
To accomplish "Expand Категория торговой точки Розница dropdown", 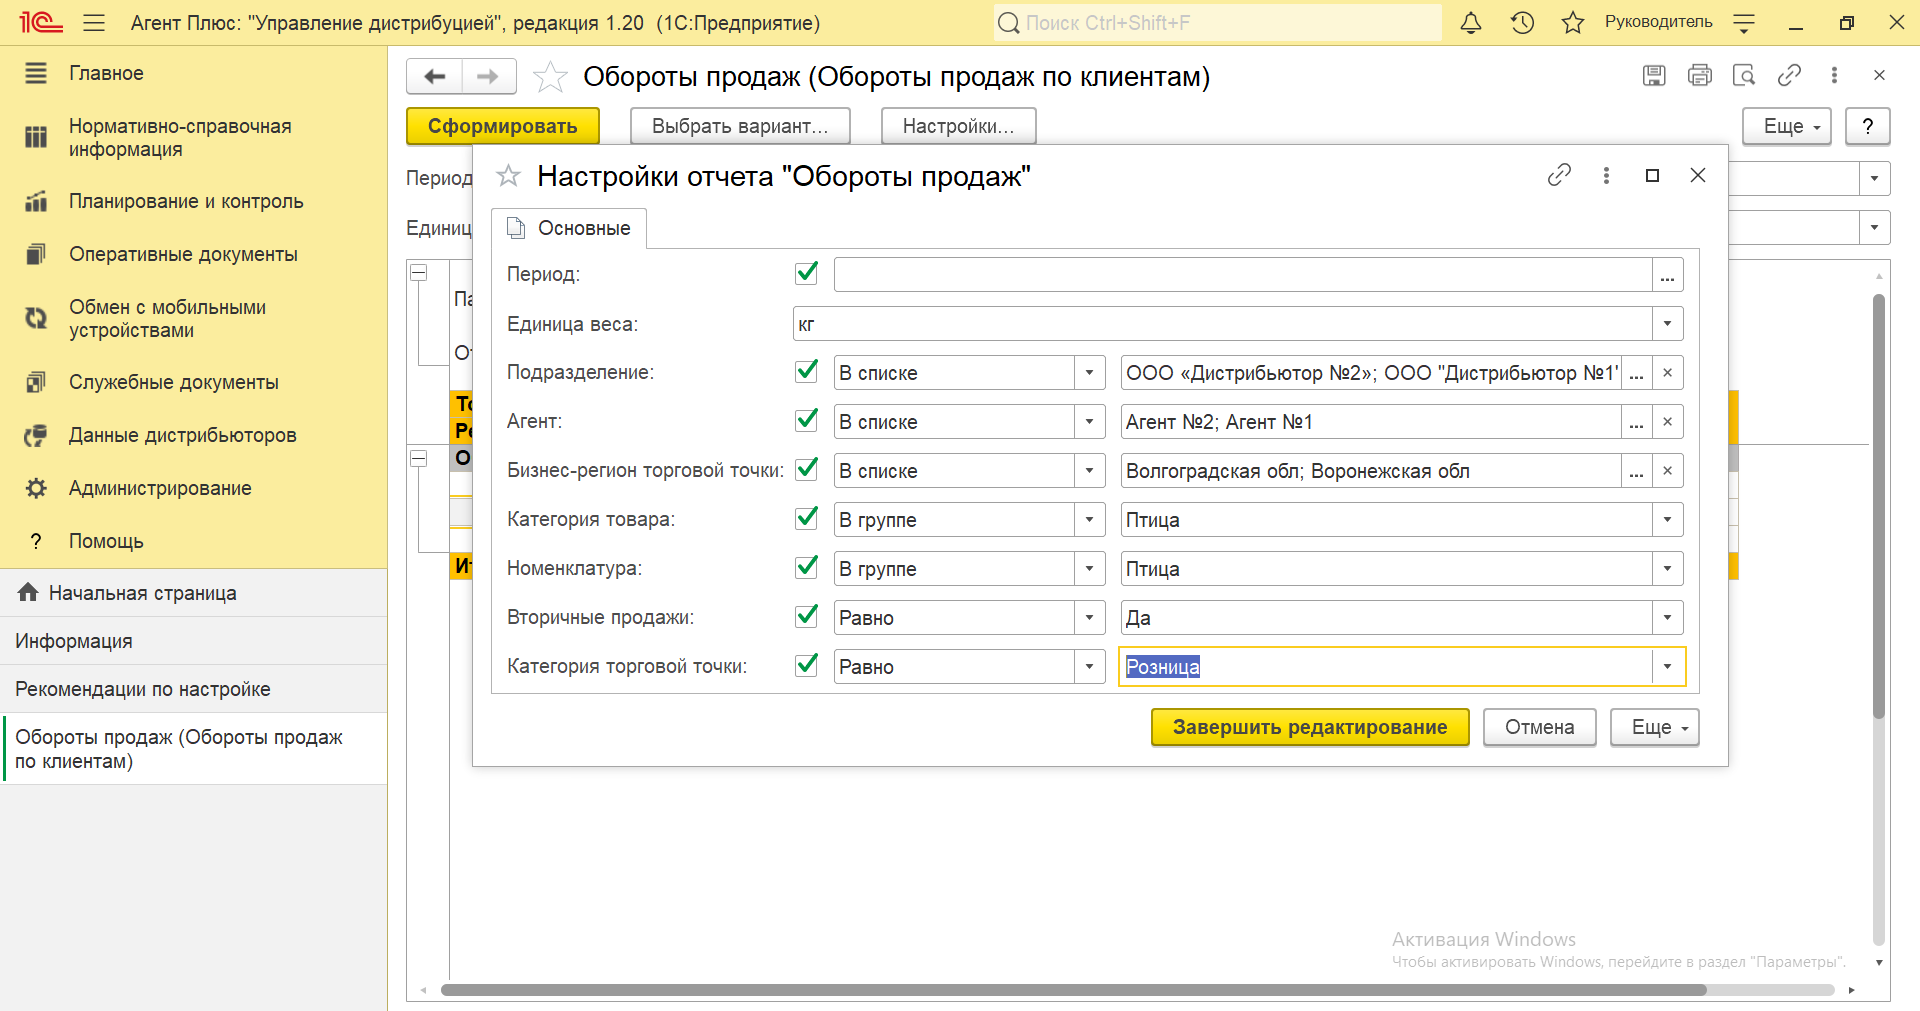I will [x=1667, y=667].
